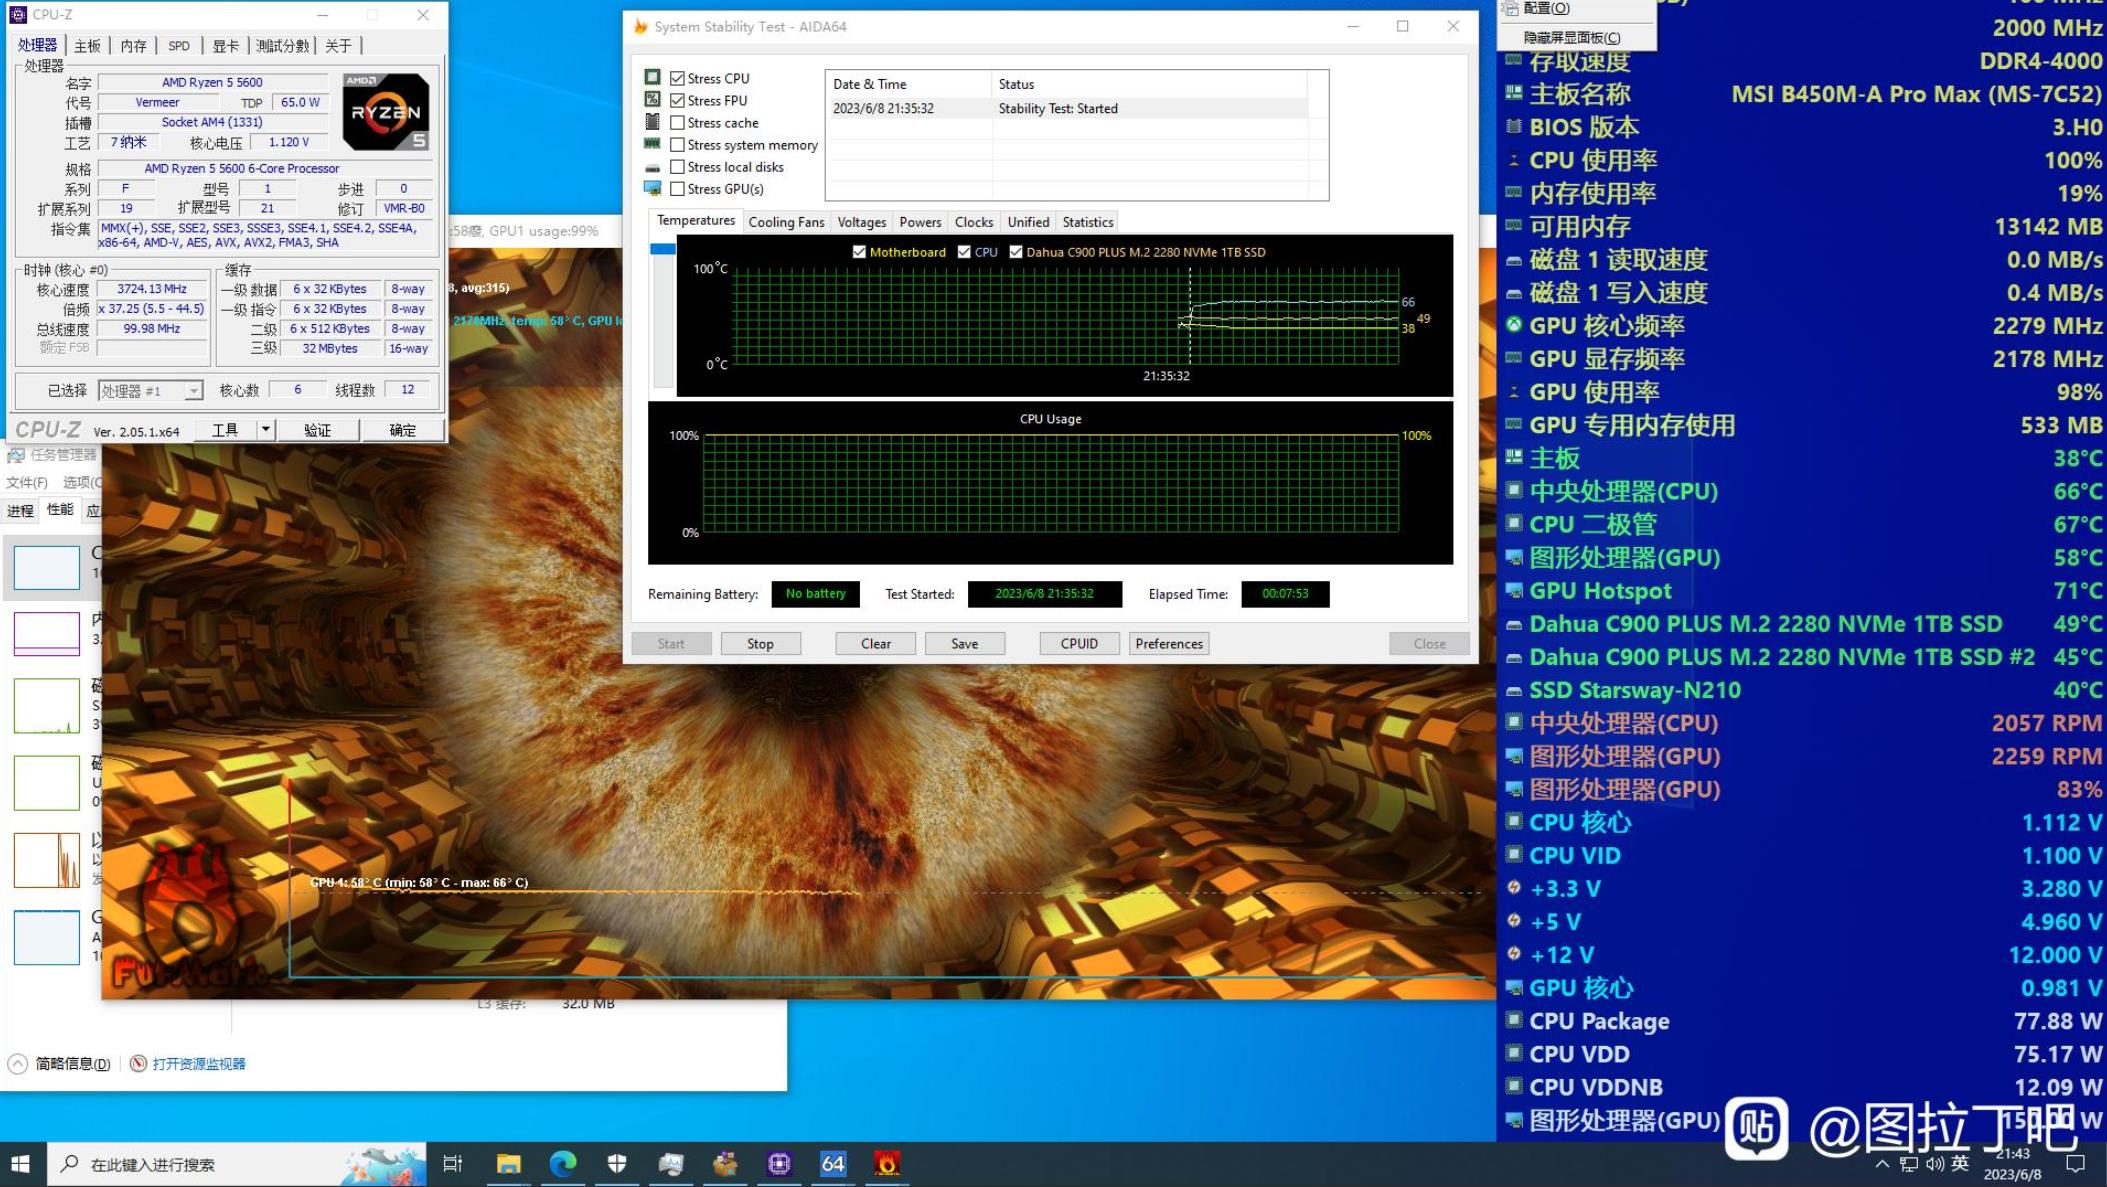Click the Stress cache chip icon
This screenshot has height=1187, width=2107.
tap(652, 122)
